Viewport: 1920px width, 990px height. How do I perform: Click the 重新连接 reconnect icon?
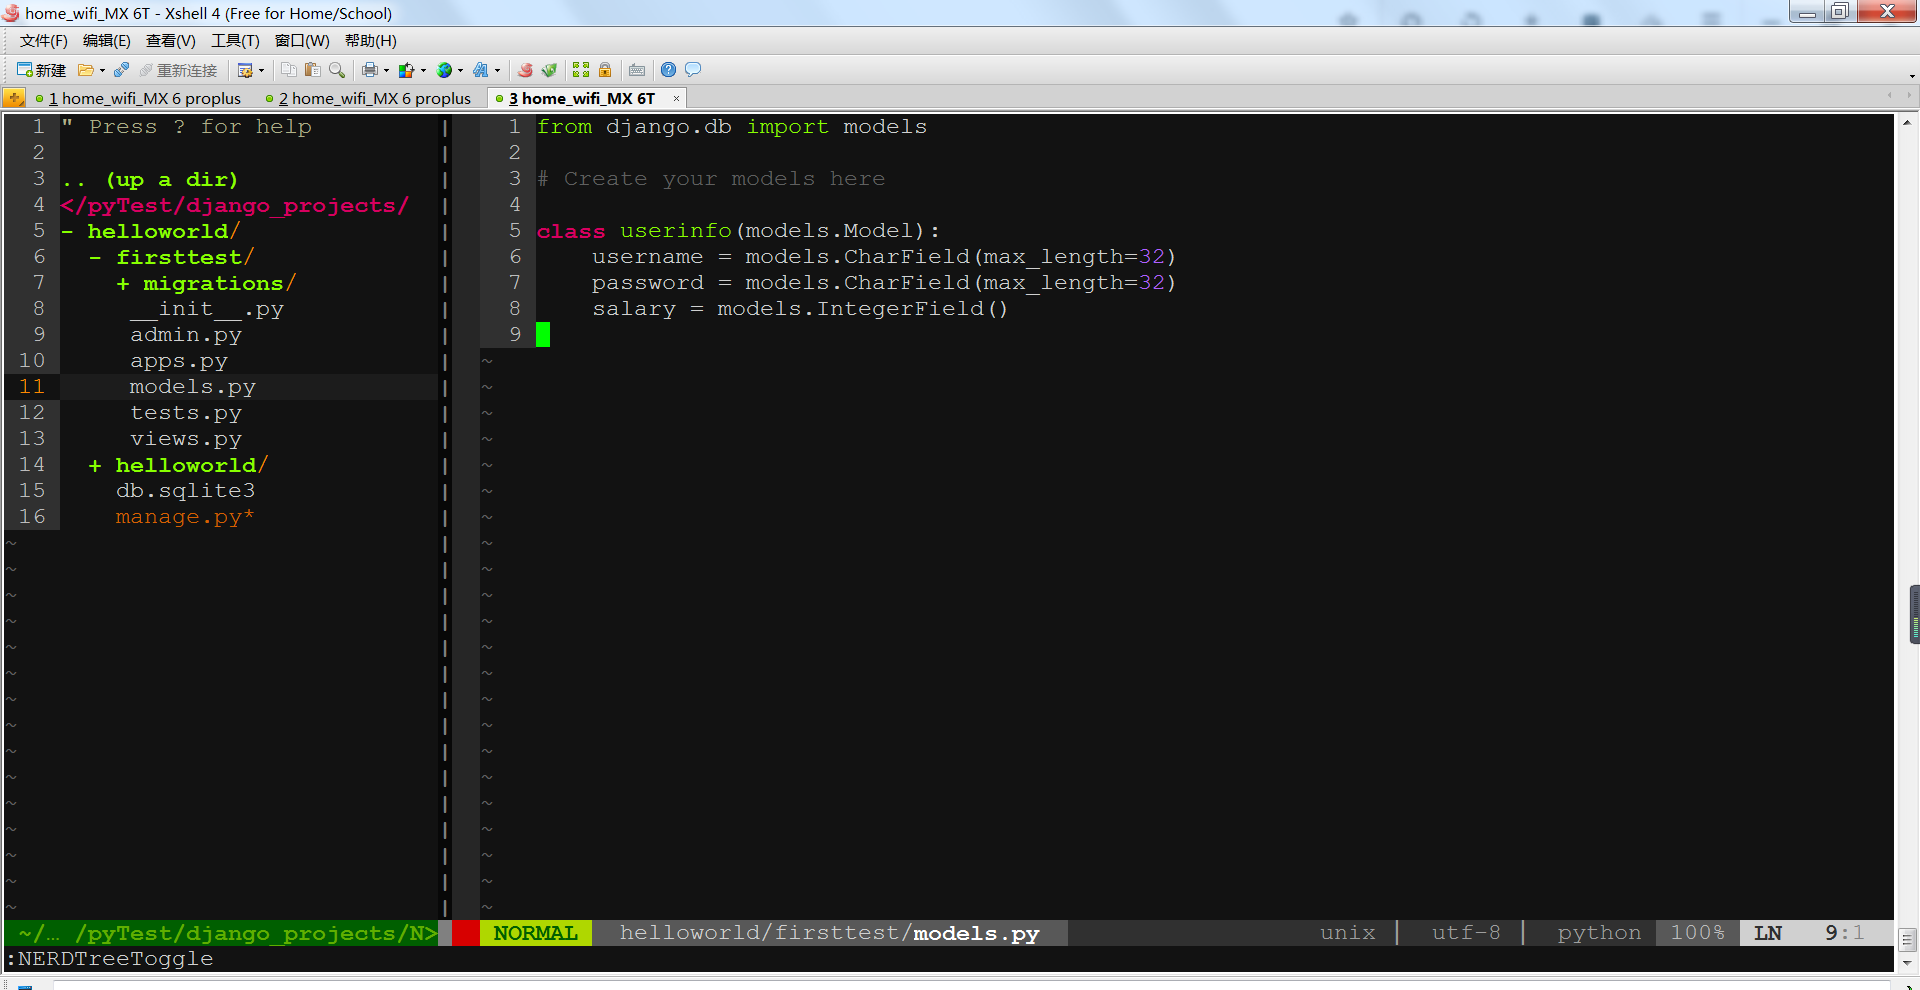tap(180, 69)
